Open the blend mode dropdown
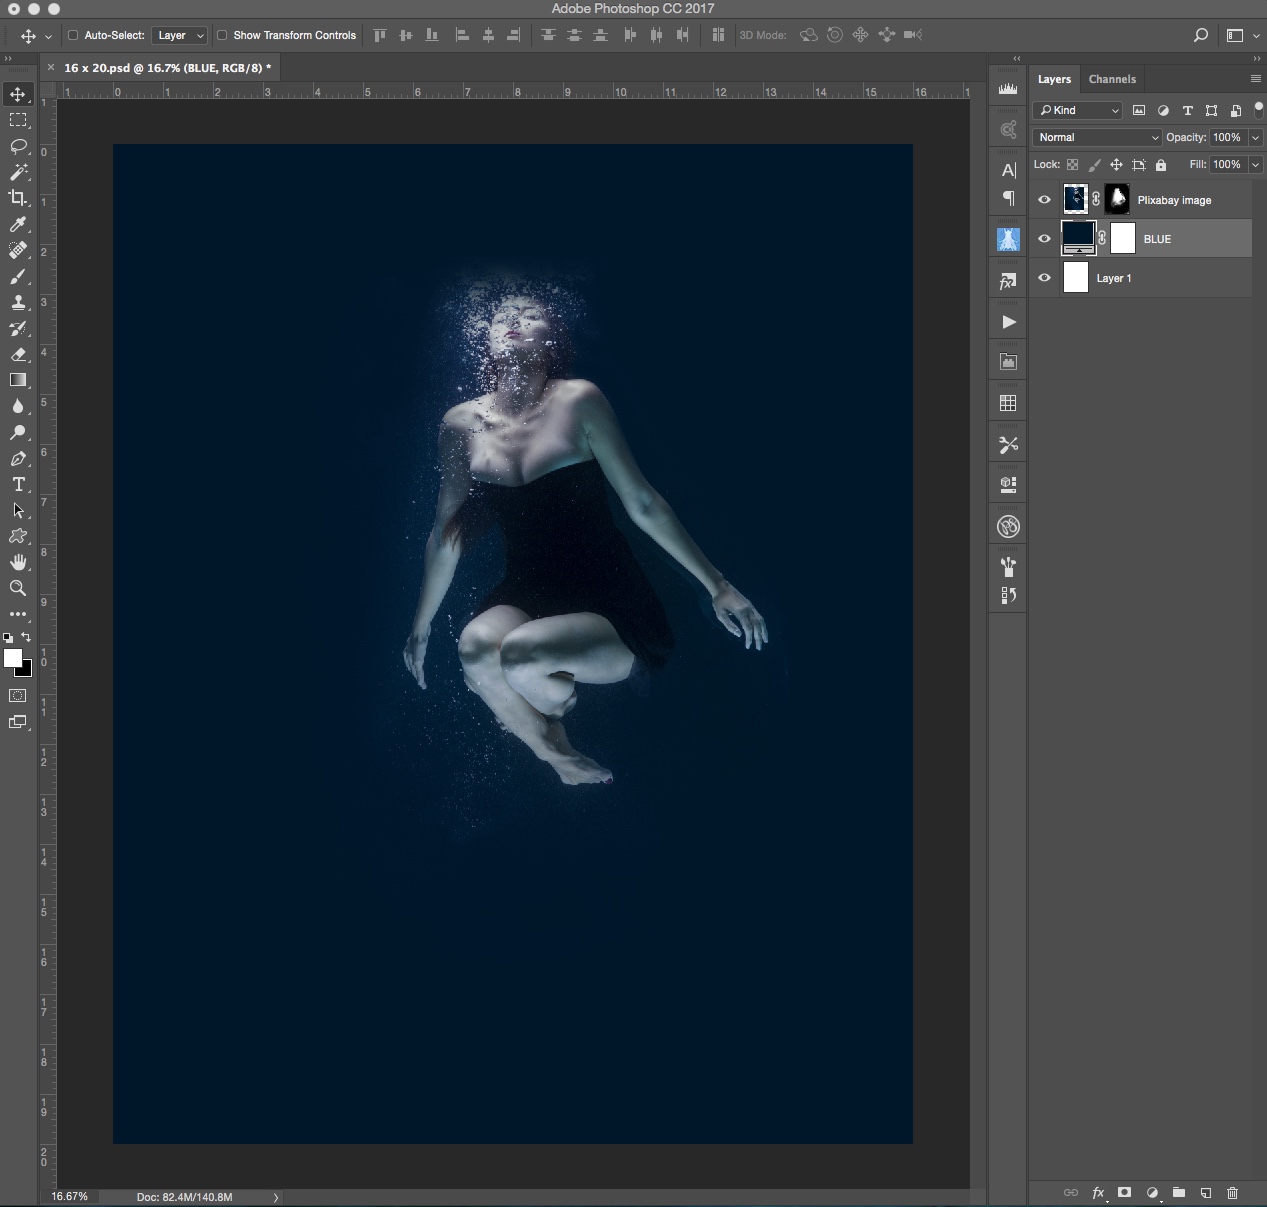1267x1207 pixels. (1095, 137)
